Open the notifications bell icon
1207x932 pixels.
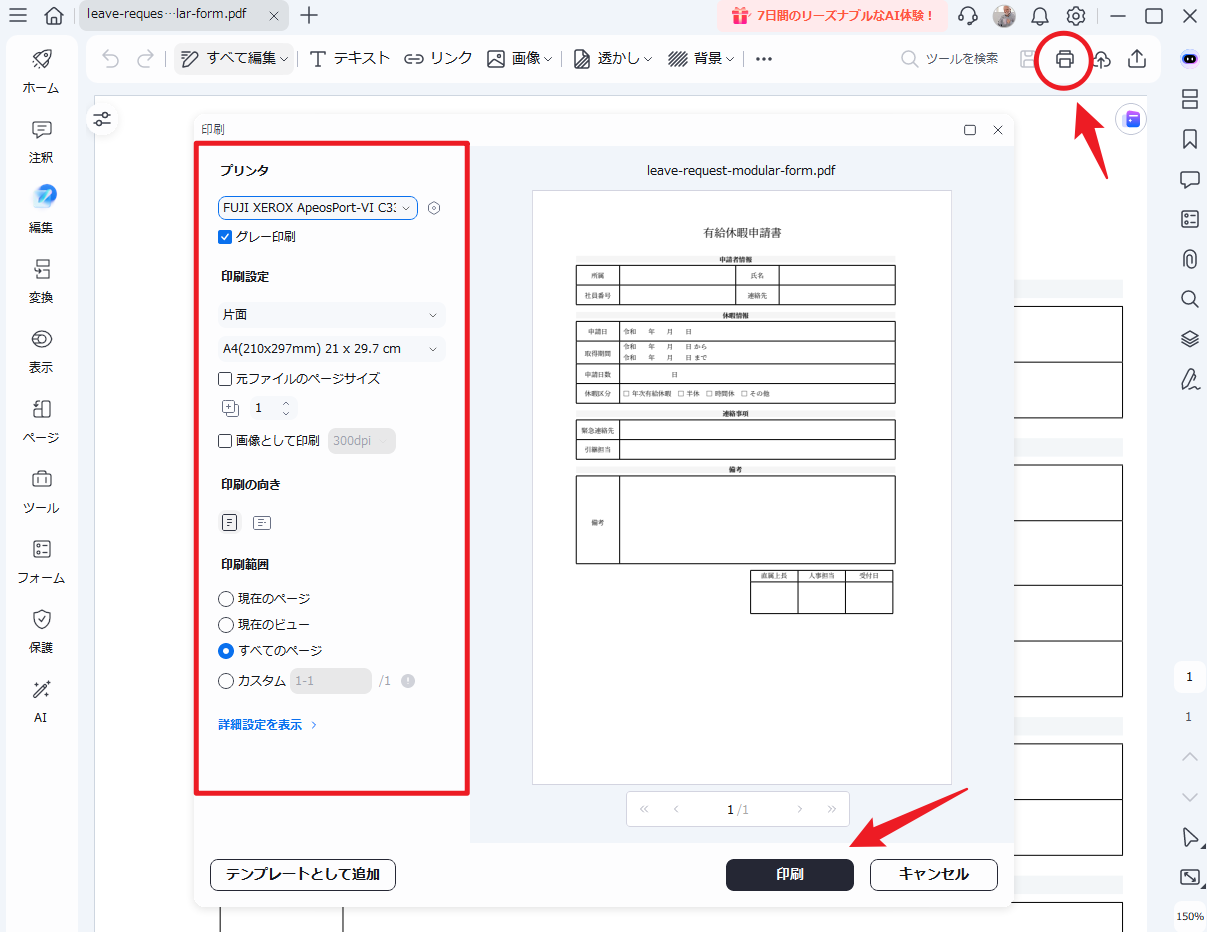(1040, 16)
